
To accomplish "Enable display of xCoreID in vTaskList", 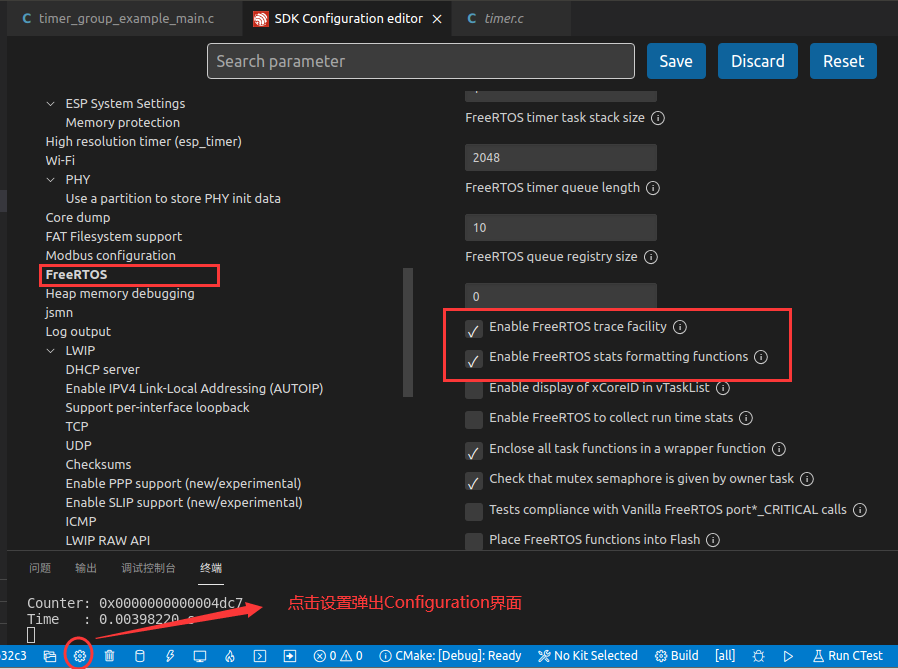I will pyautogui.click(x=474, y=389).
